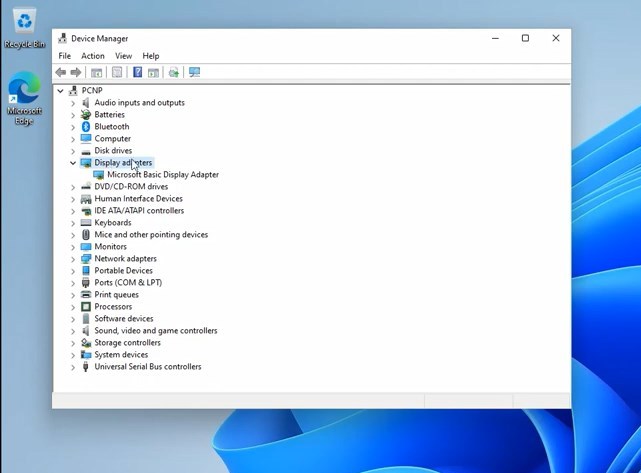Maximize the Device Manager window
Image resolution: width=641 pixels, height=473 pixels.
525,38
